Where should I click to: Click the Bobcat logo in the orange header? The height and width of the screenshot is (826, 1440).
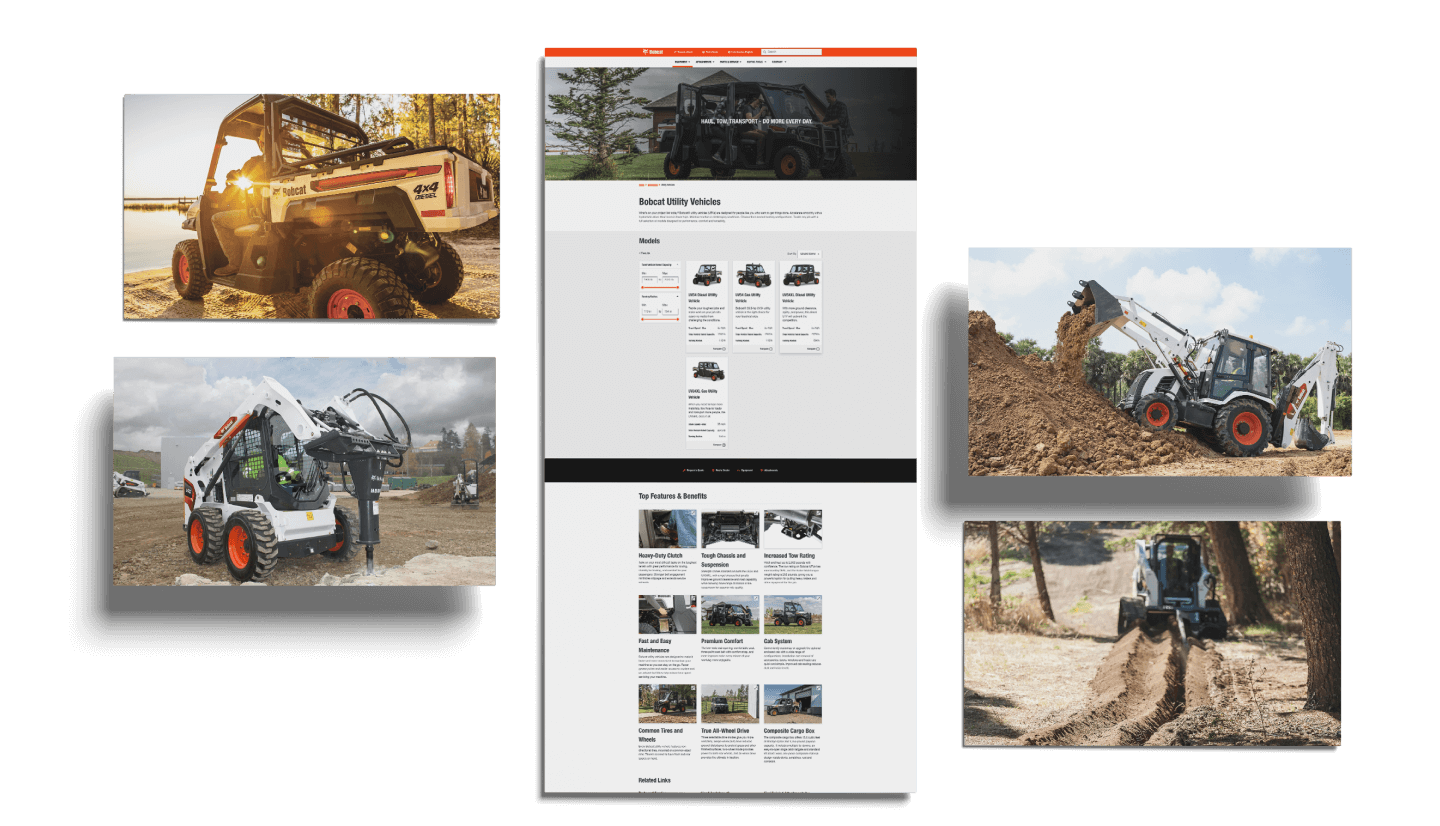(x=653, y=52)
